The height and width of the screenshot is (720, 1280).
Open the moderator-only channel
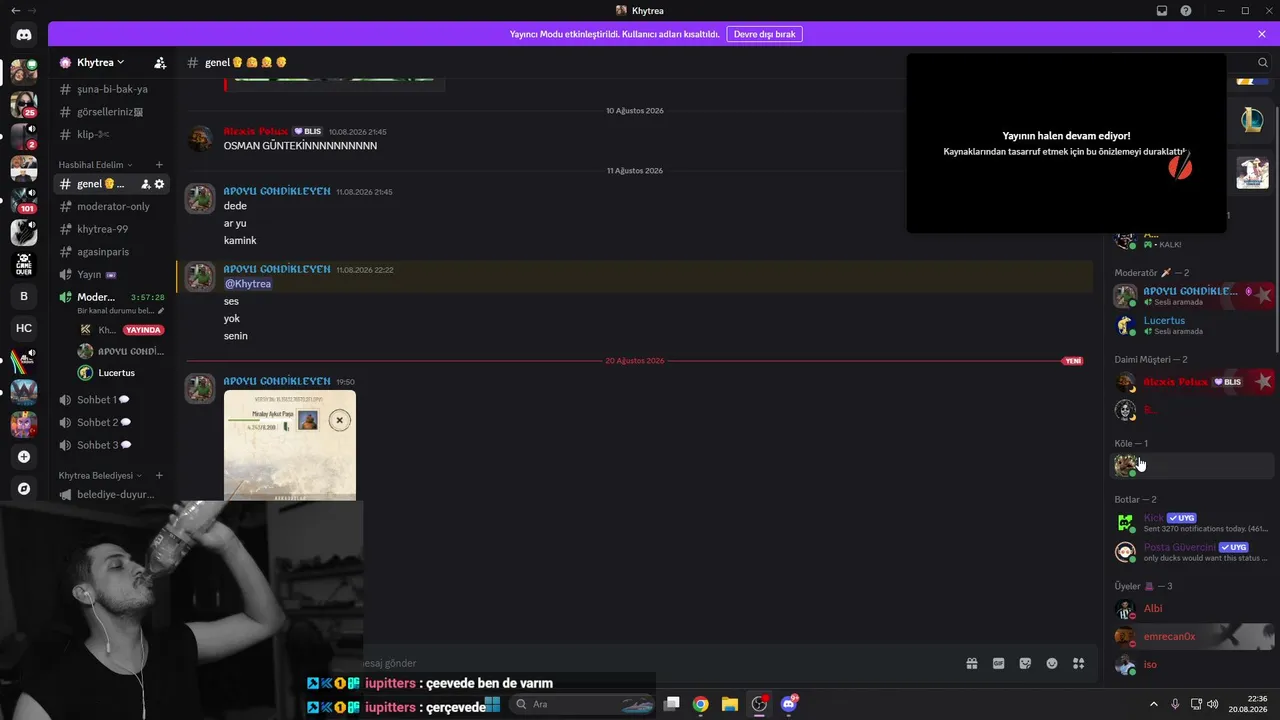(112, 207)
